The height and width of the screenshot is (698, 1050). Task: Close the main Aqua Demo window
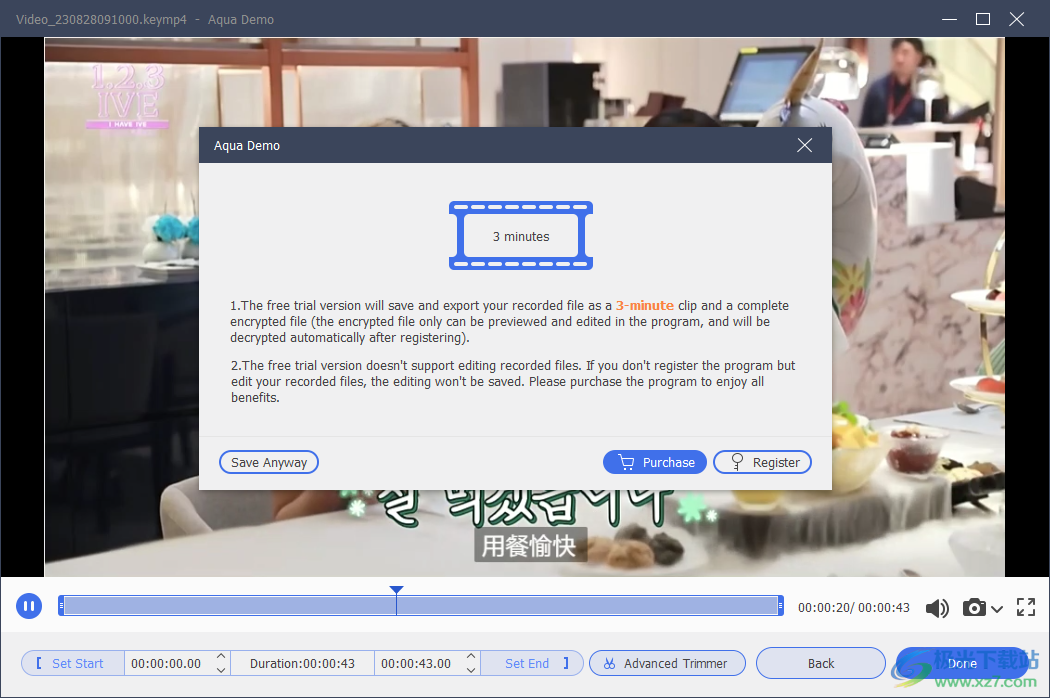coord(1017,19)
